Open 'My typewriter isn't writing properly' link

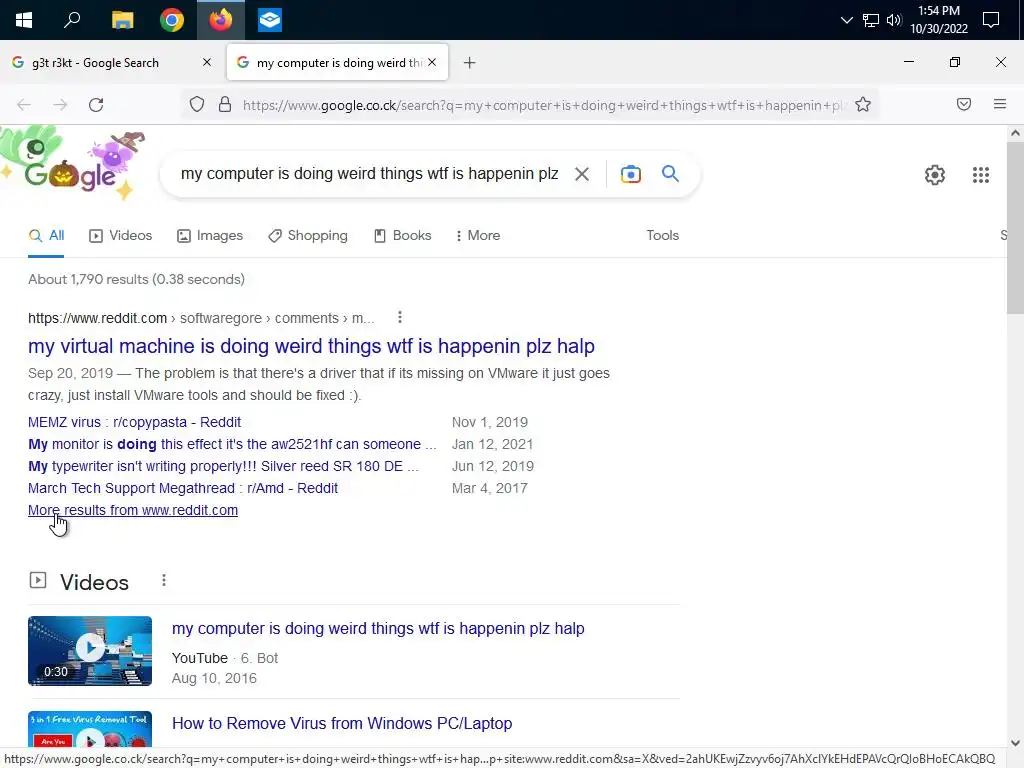point(223,466)
